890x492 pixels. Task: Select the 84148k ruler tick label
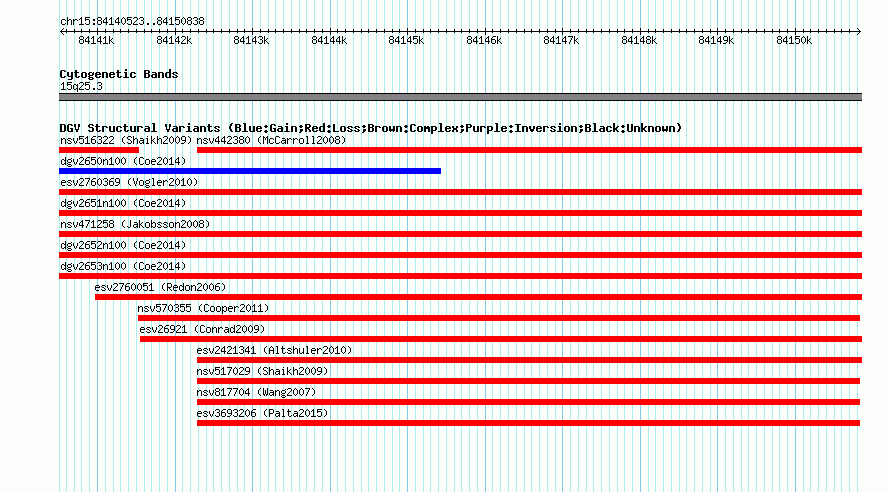coord(639,40)
